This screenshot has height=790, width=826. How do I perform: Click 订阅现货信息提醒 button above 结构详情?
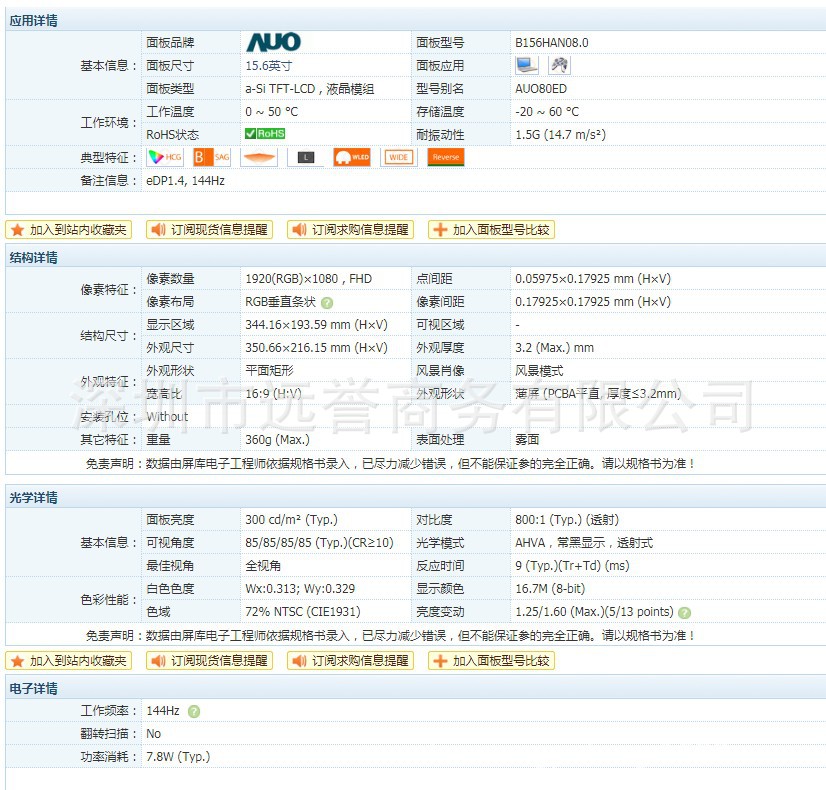pos(210,229)
